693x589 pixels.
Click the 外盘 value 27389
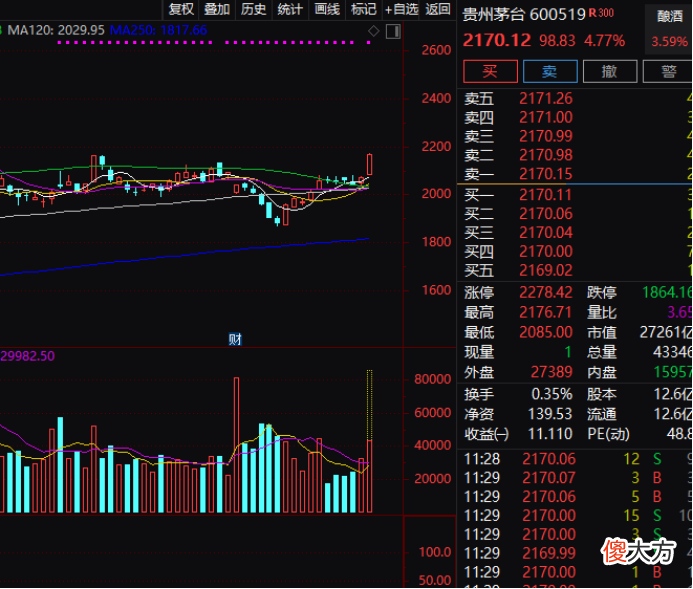[552, 372]
